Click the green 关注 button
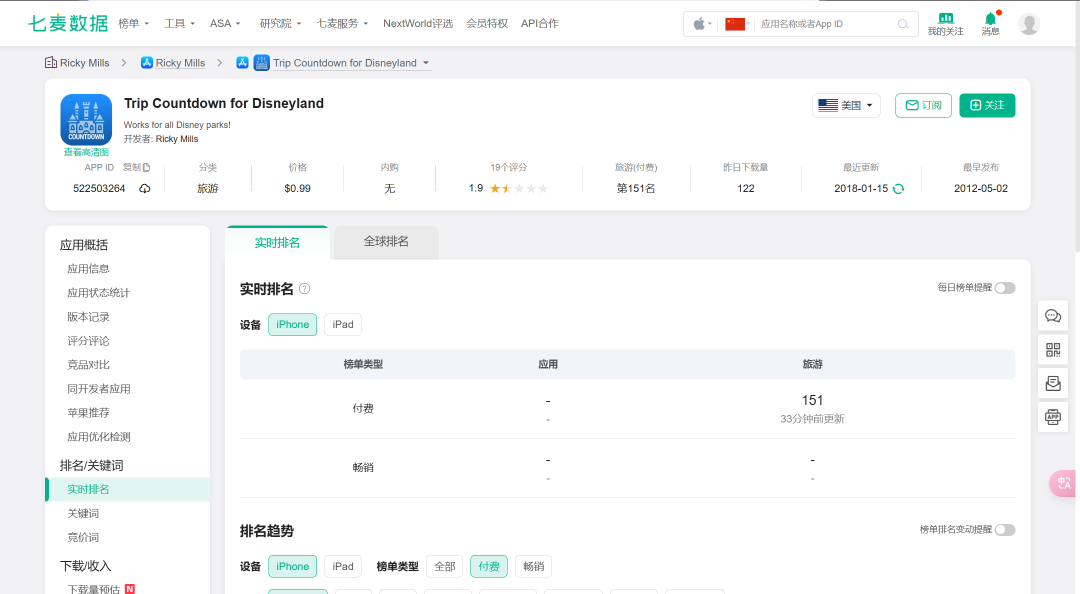The image size is (1080, 594). coord(987,105)
